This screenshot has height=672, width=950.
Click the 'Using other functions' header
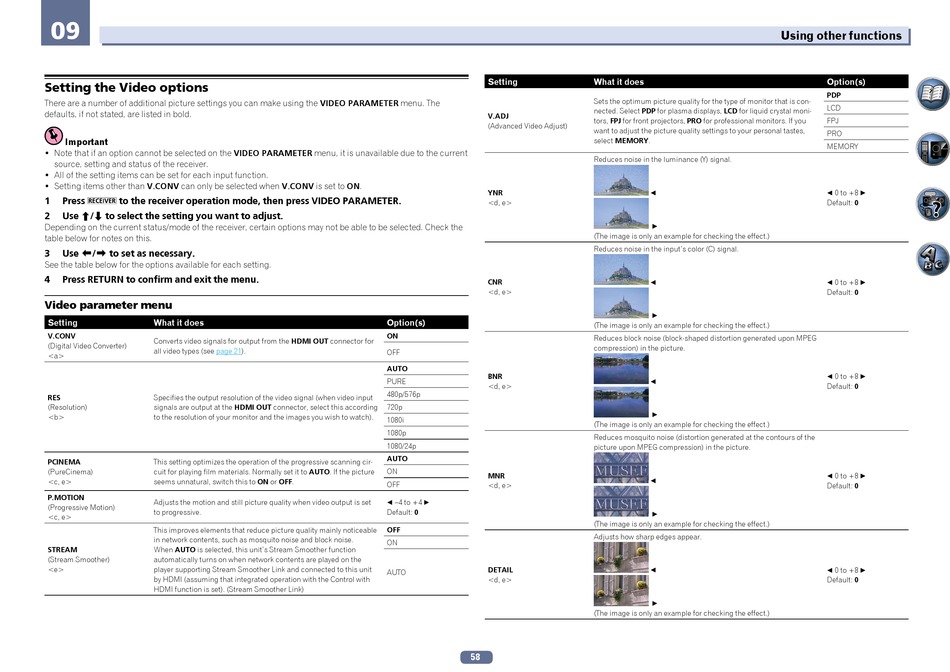pyautogui.click(x=840, y=36)
